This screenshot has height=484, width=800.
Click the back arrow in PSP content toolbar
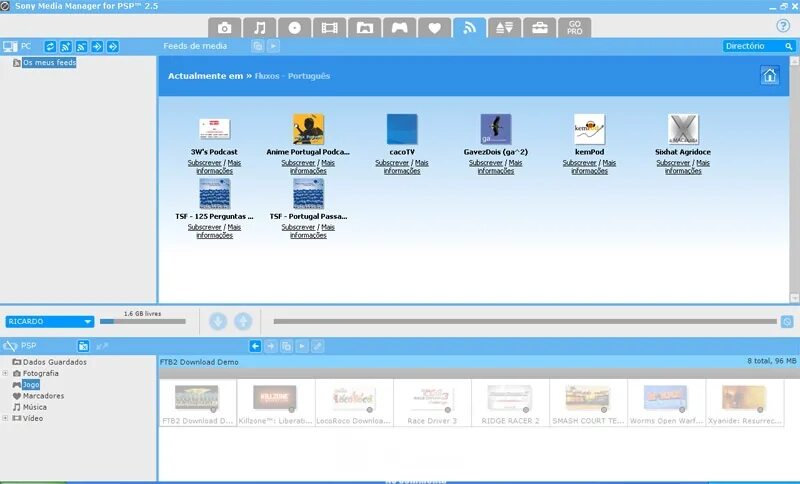pyautogui.click(x=255, y=346)
